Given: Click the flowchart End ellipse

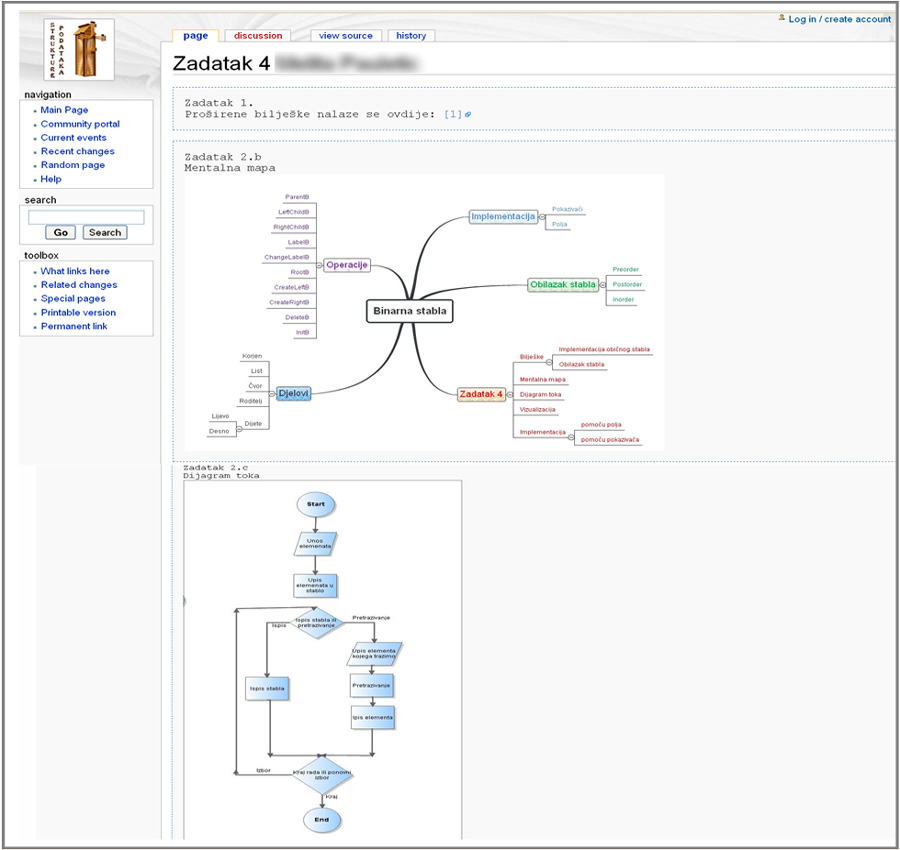Looking at the screenshot, I should click(x=321, y=820).
